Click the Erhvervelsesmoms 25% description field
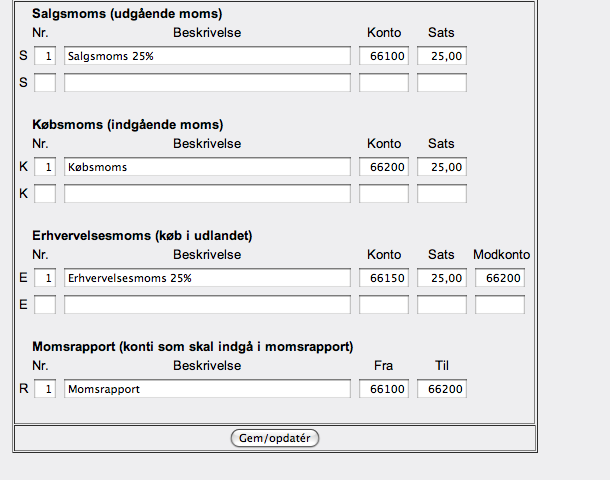Image resolution: width=610 pixels, height=480 pixels. (x=207, y=278)
